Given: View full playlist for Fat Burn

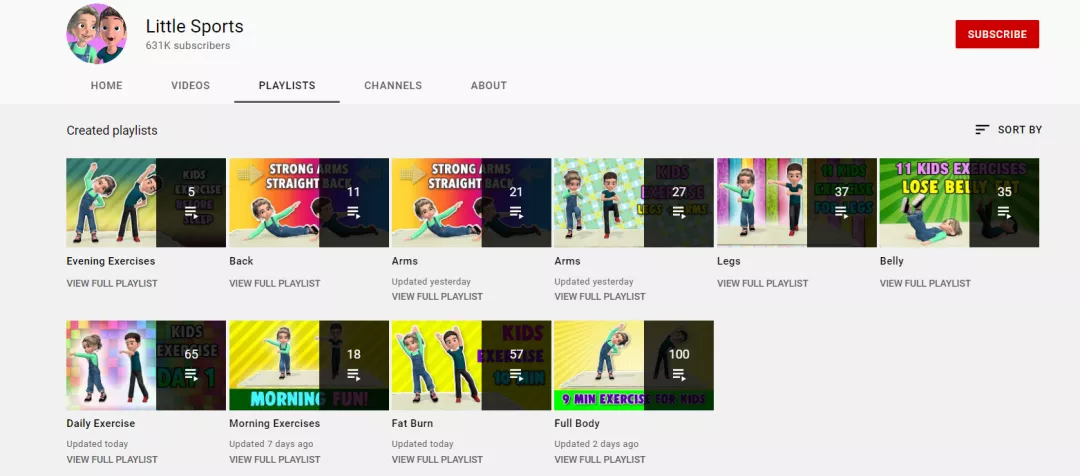Looking at the screenshot, I should click(437, 459).
